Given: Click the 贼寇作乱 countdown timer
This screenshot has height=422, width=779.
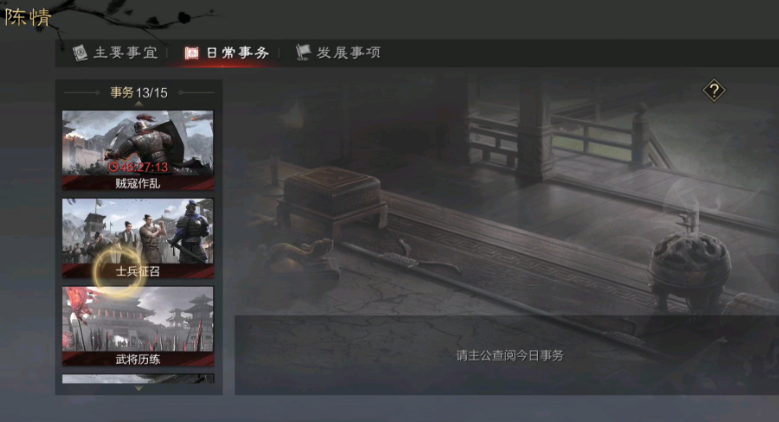Looking at the screenshot, I should coord(139,167).
